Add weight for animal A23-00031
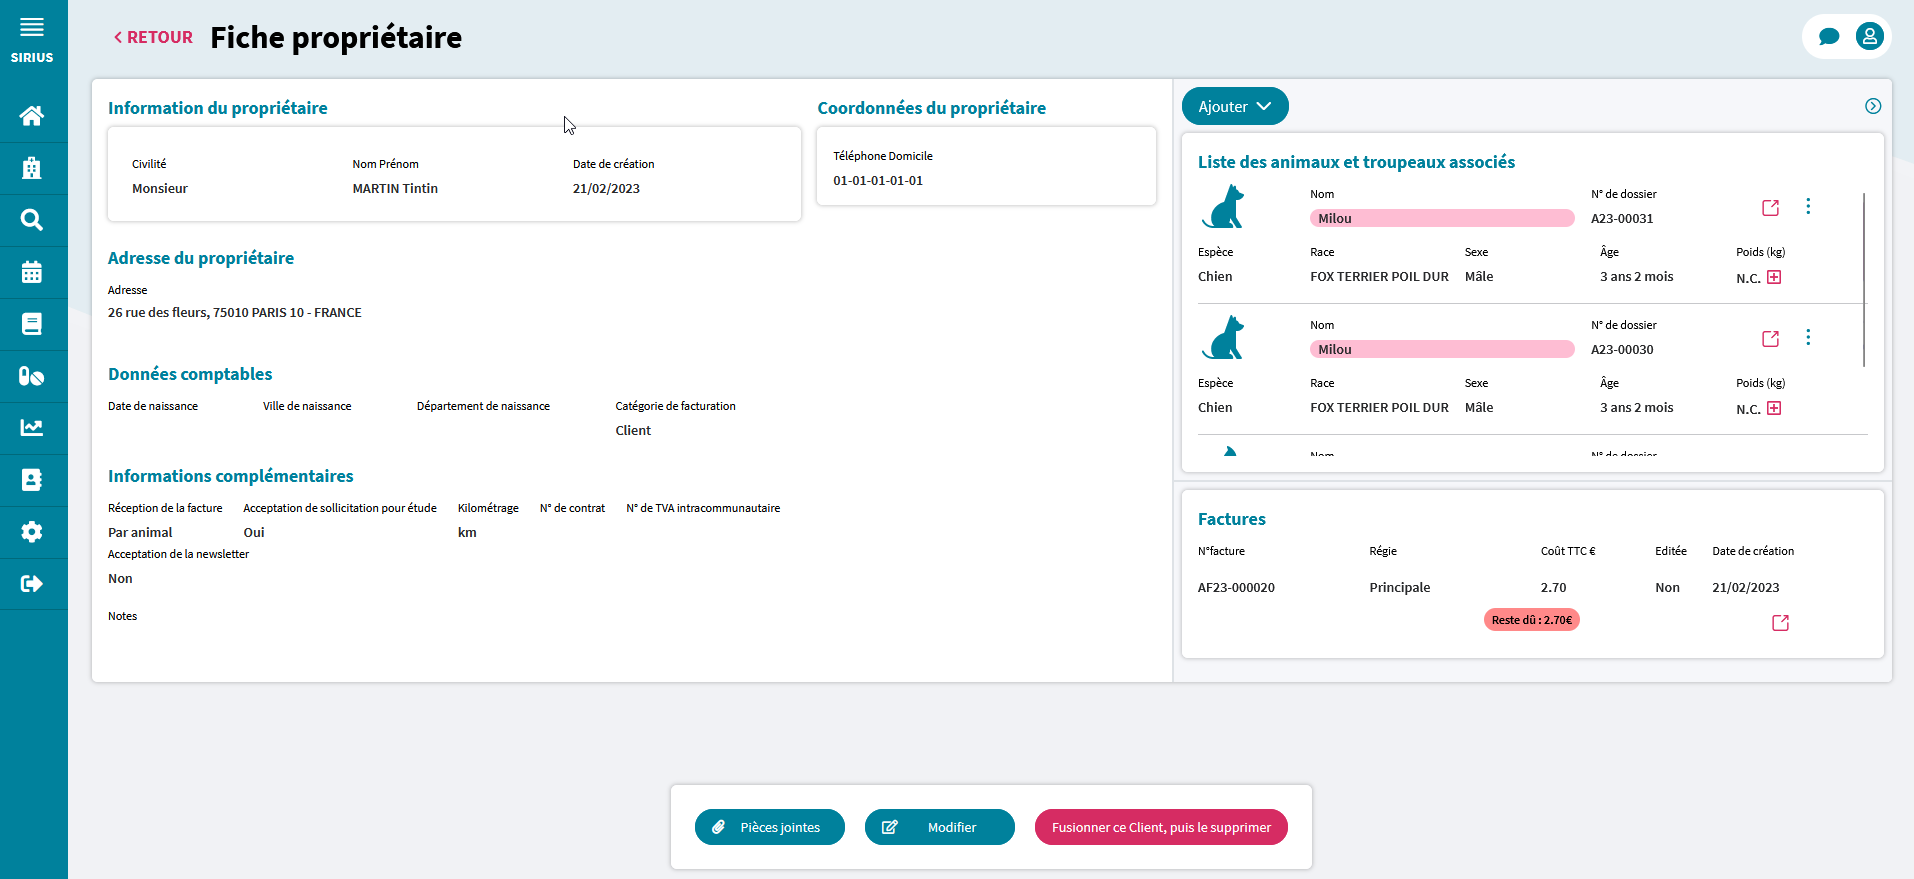 1774,277
